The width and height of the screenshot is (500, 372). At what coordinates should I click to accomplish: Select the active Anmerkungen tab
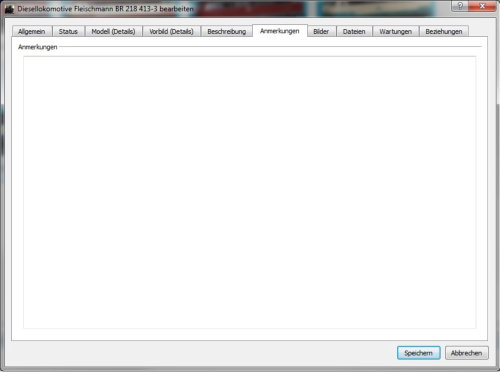280,31
